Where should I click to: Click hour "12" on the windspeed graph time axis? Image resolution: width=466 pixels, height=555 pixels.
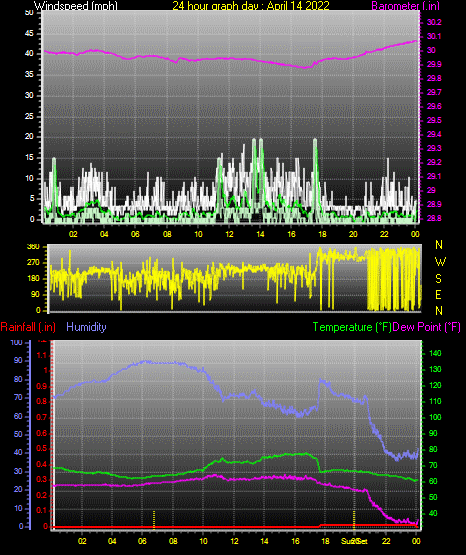tap(229, 234)
